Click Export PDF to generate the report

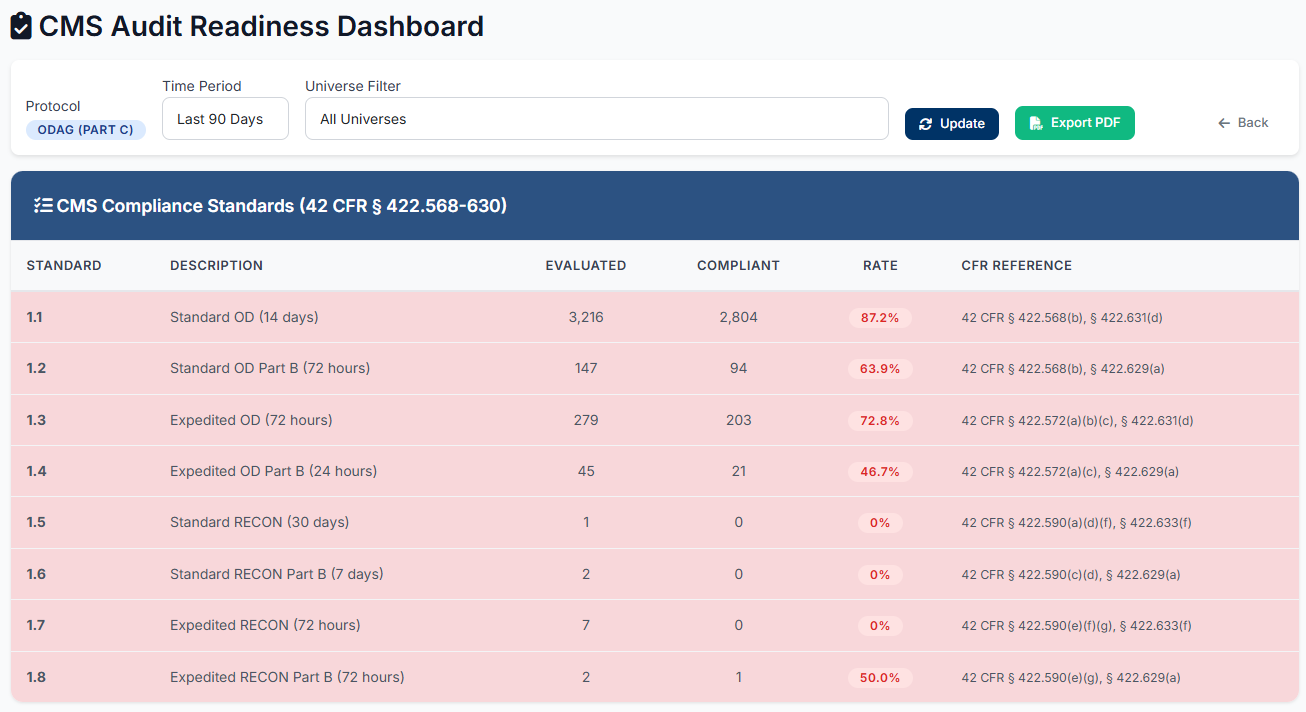click(1074, 123)
